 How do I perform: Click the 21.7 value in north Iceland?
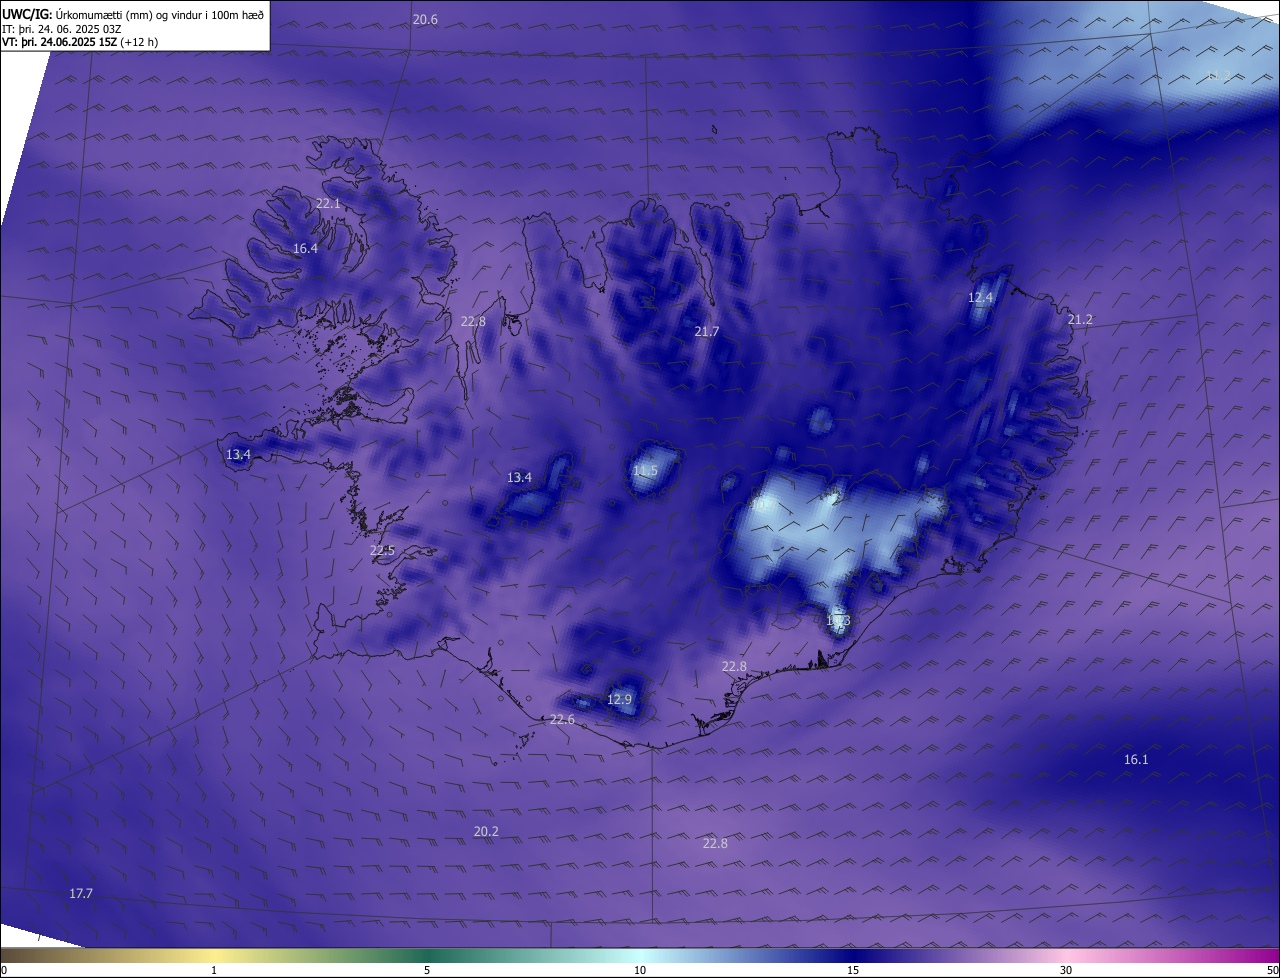click(706, 332)
